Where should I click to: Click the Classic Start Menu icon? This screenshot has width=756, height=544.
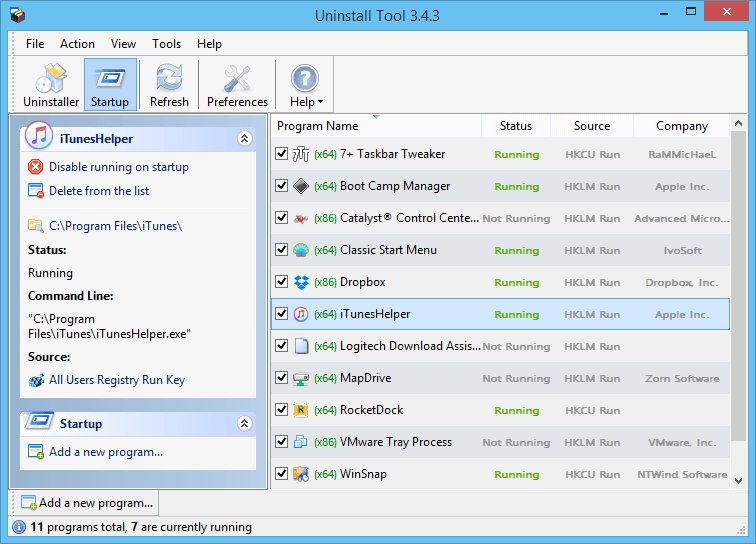(301, 250)
